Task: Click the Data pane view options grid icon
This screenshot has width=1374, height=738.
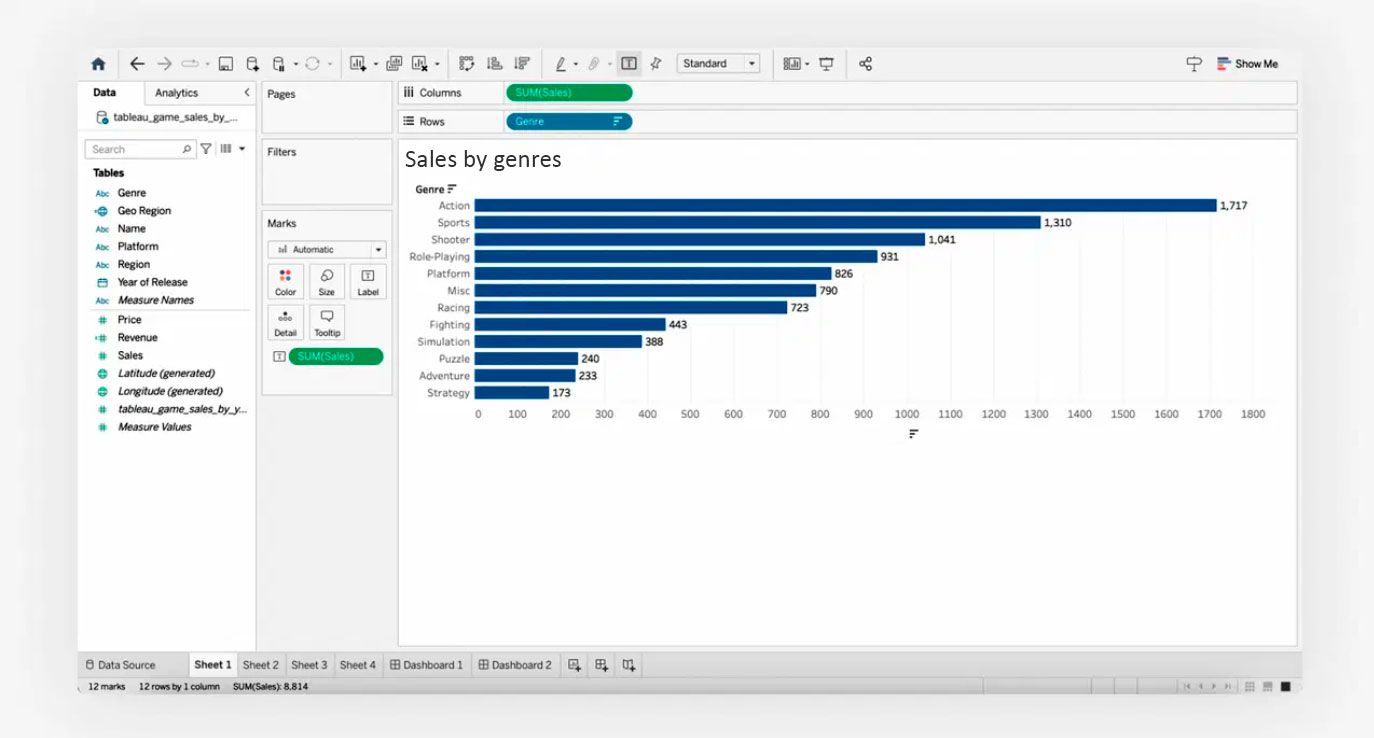Action: 226,149
